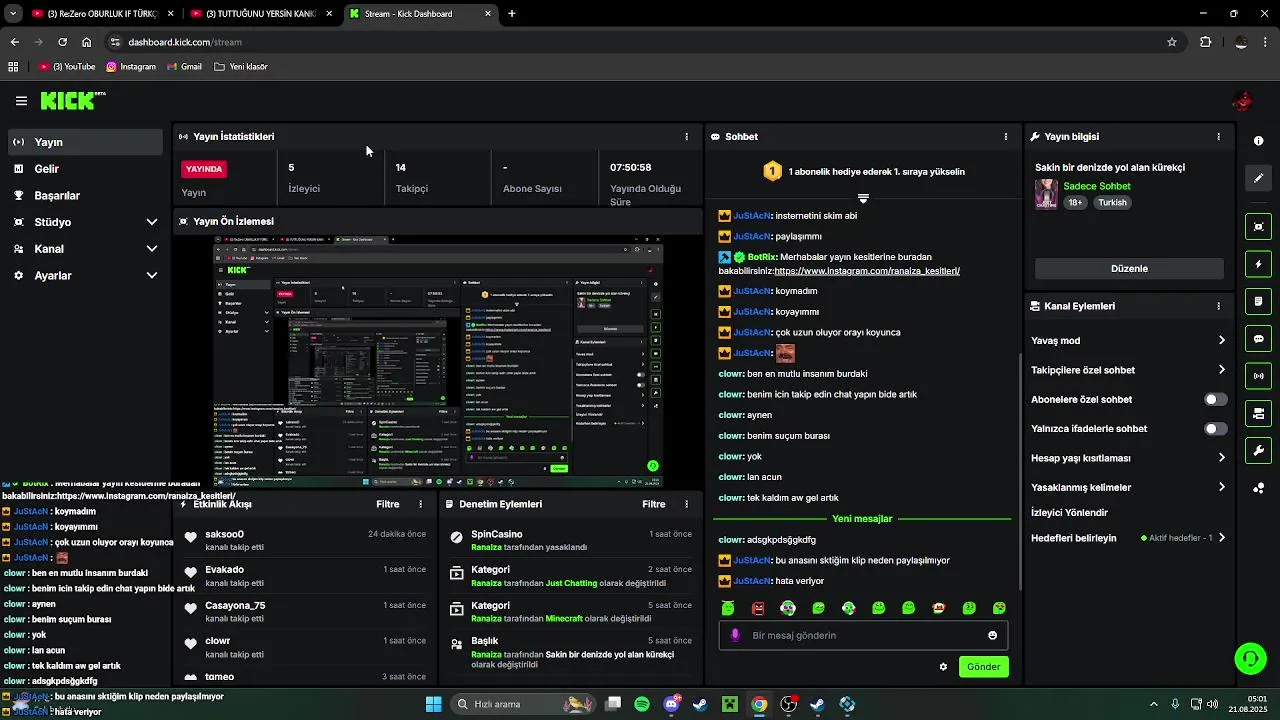
Task: Open Yavaş mod settings arrow
Action: (1221, 340)
